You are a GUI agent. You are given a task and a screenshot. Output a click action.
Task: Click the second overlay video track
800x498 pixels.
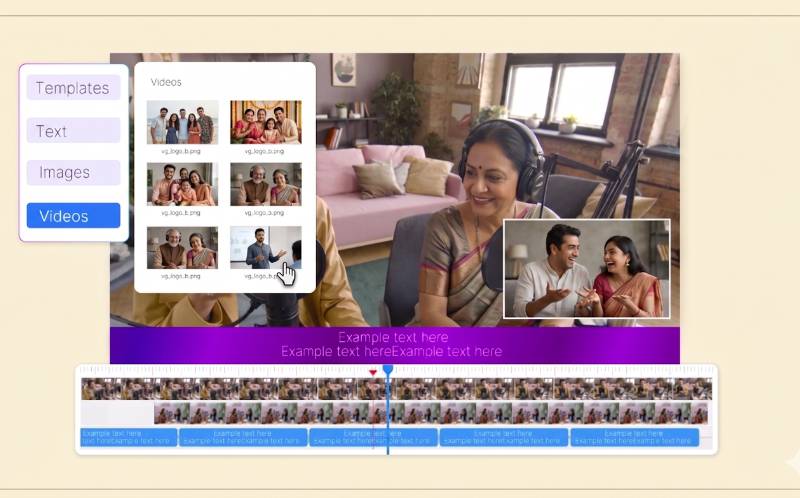click(x=431, y=413)
